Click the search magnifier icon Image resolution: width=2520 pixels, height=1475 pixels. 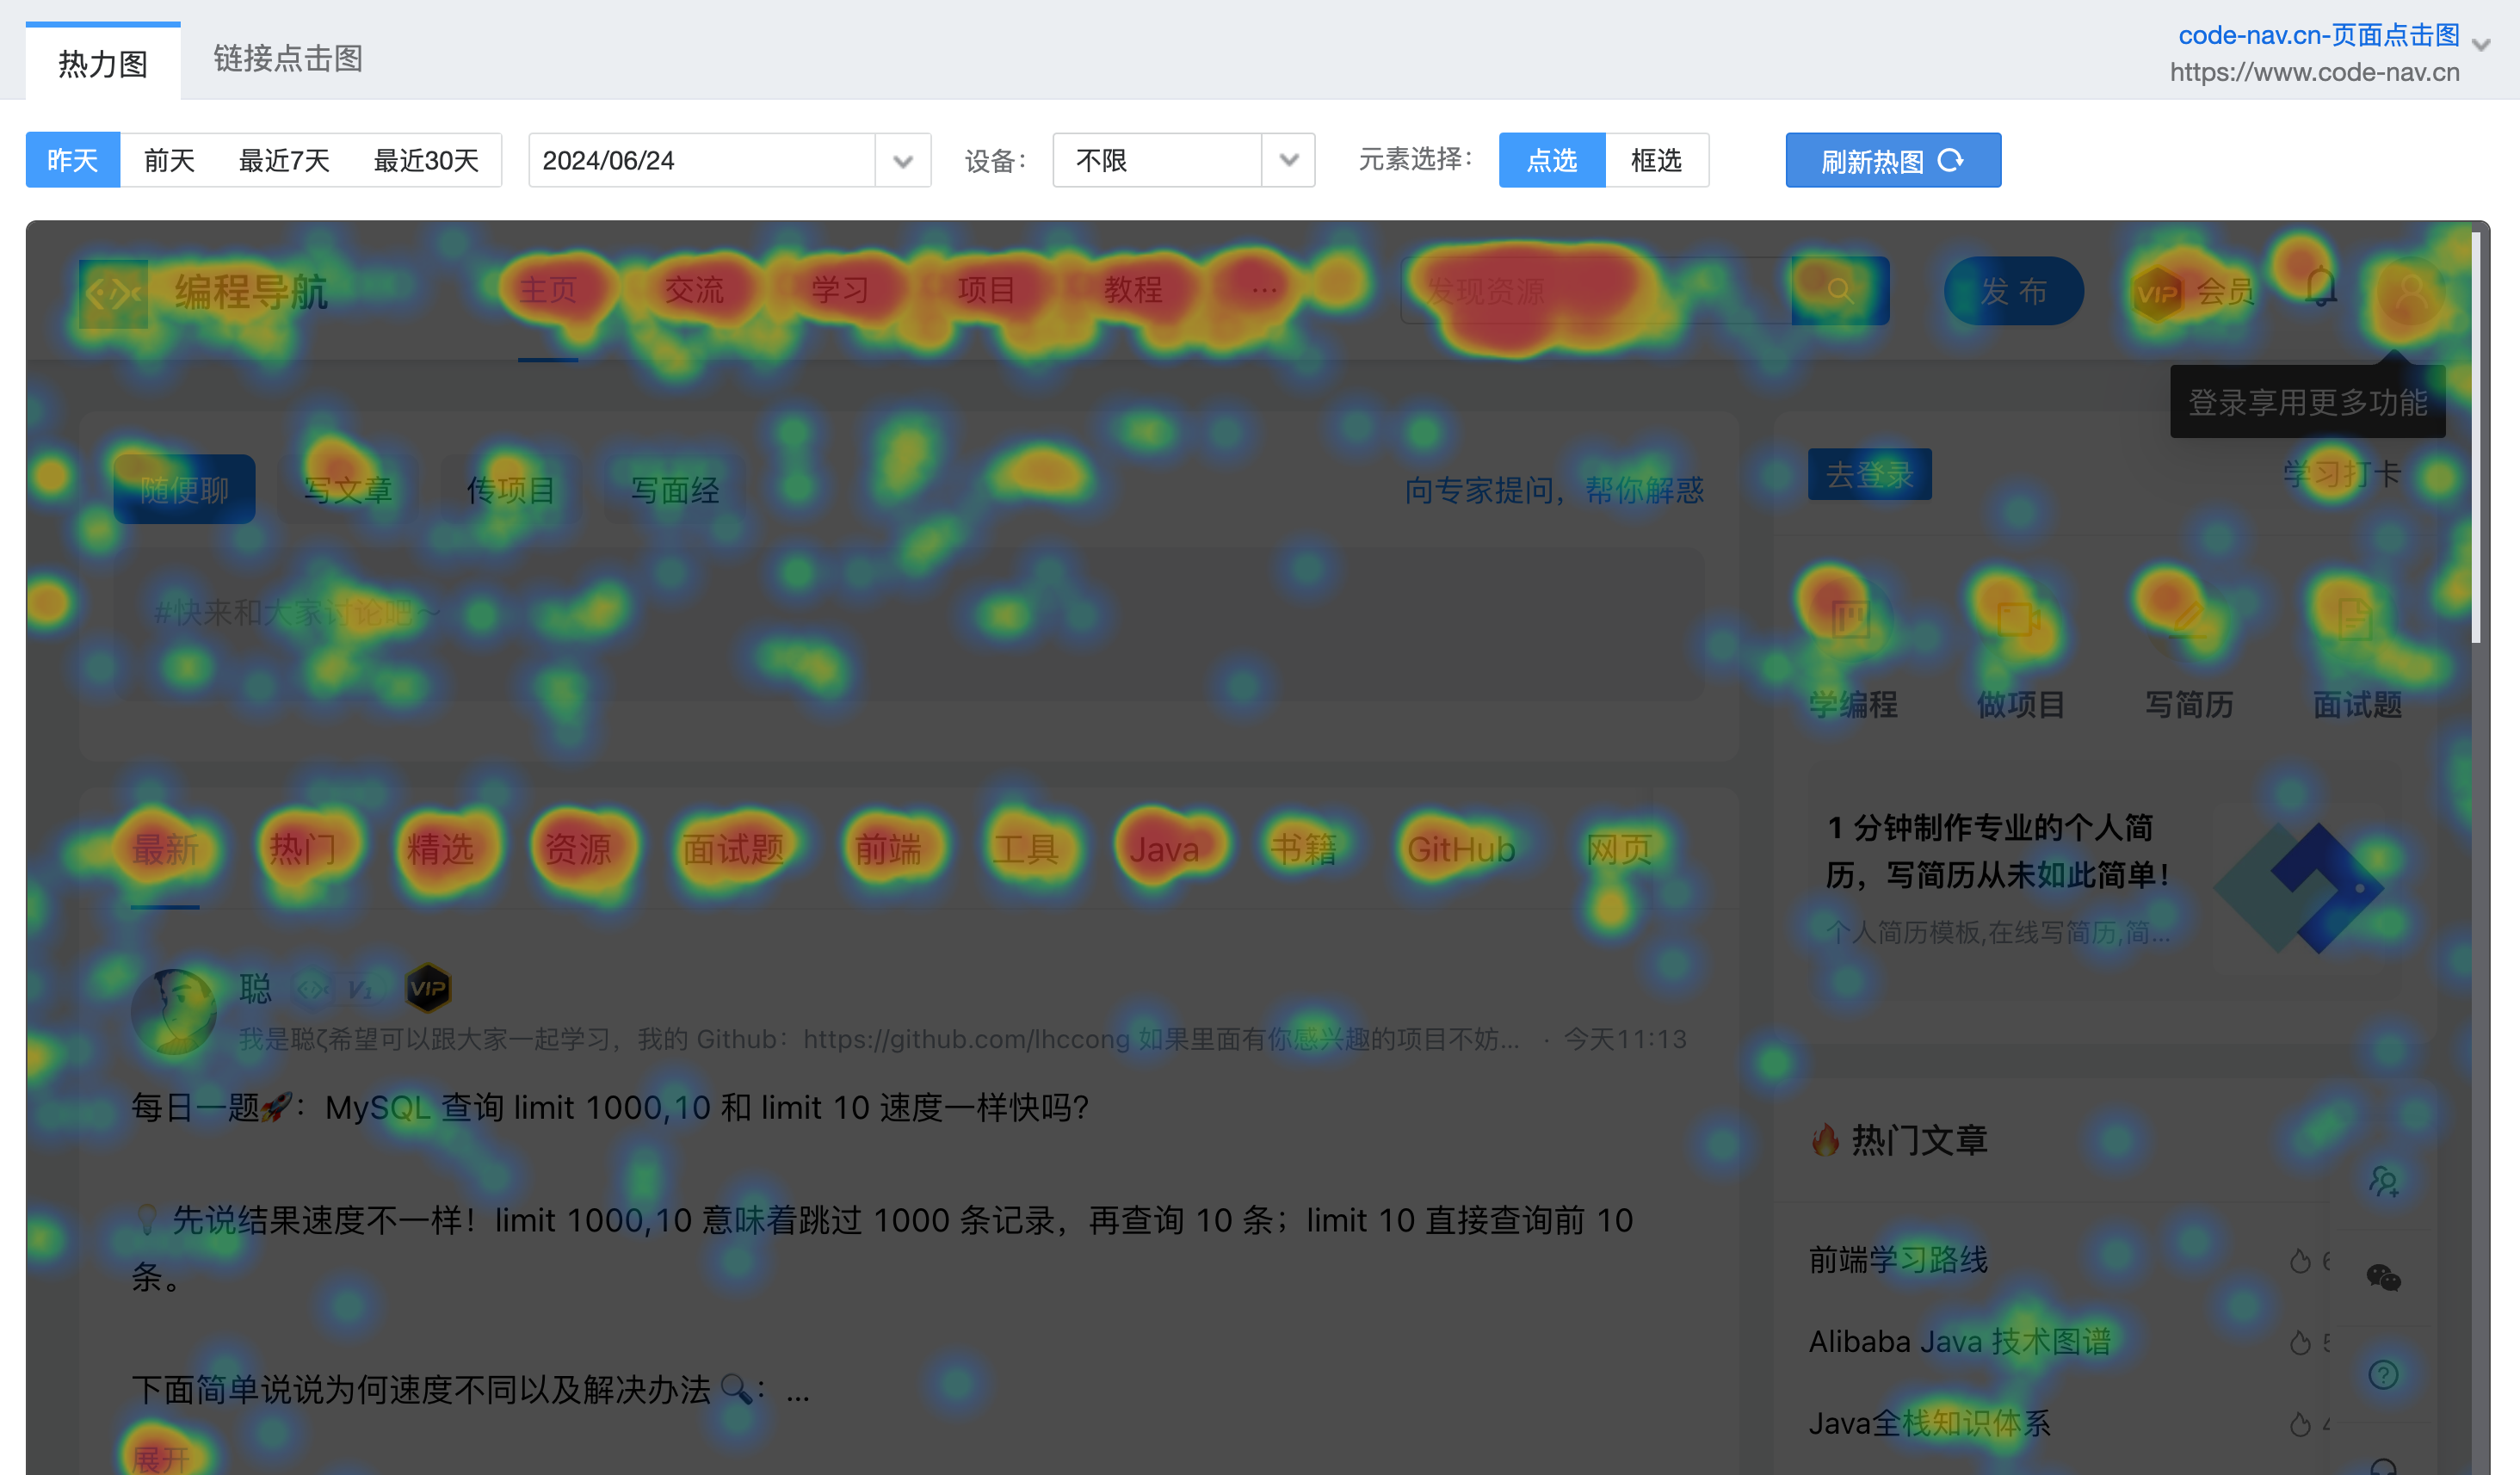pos(1839,291)
